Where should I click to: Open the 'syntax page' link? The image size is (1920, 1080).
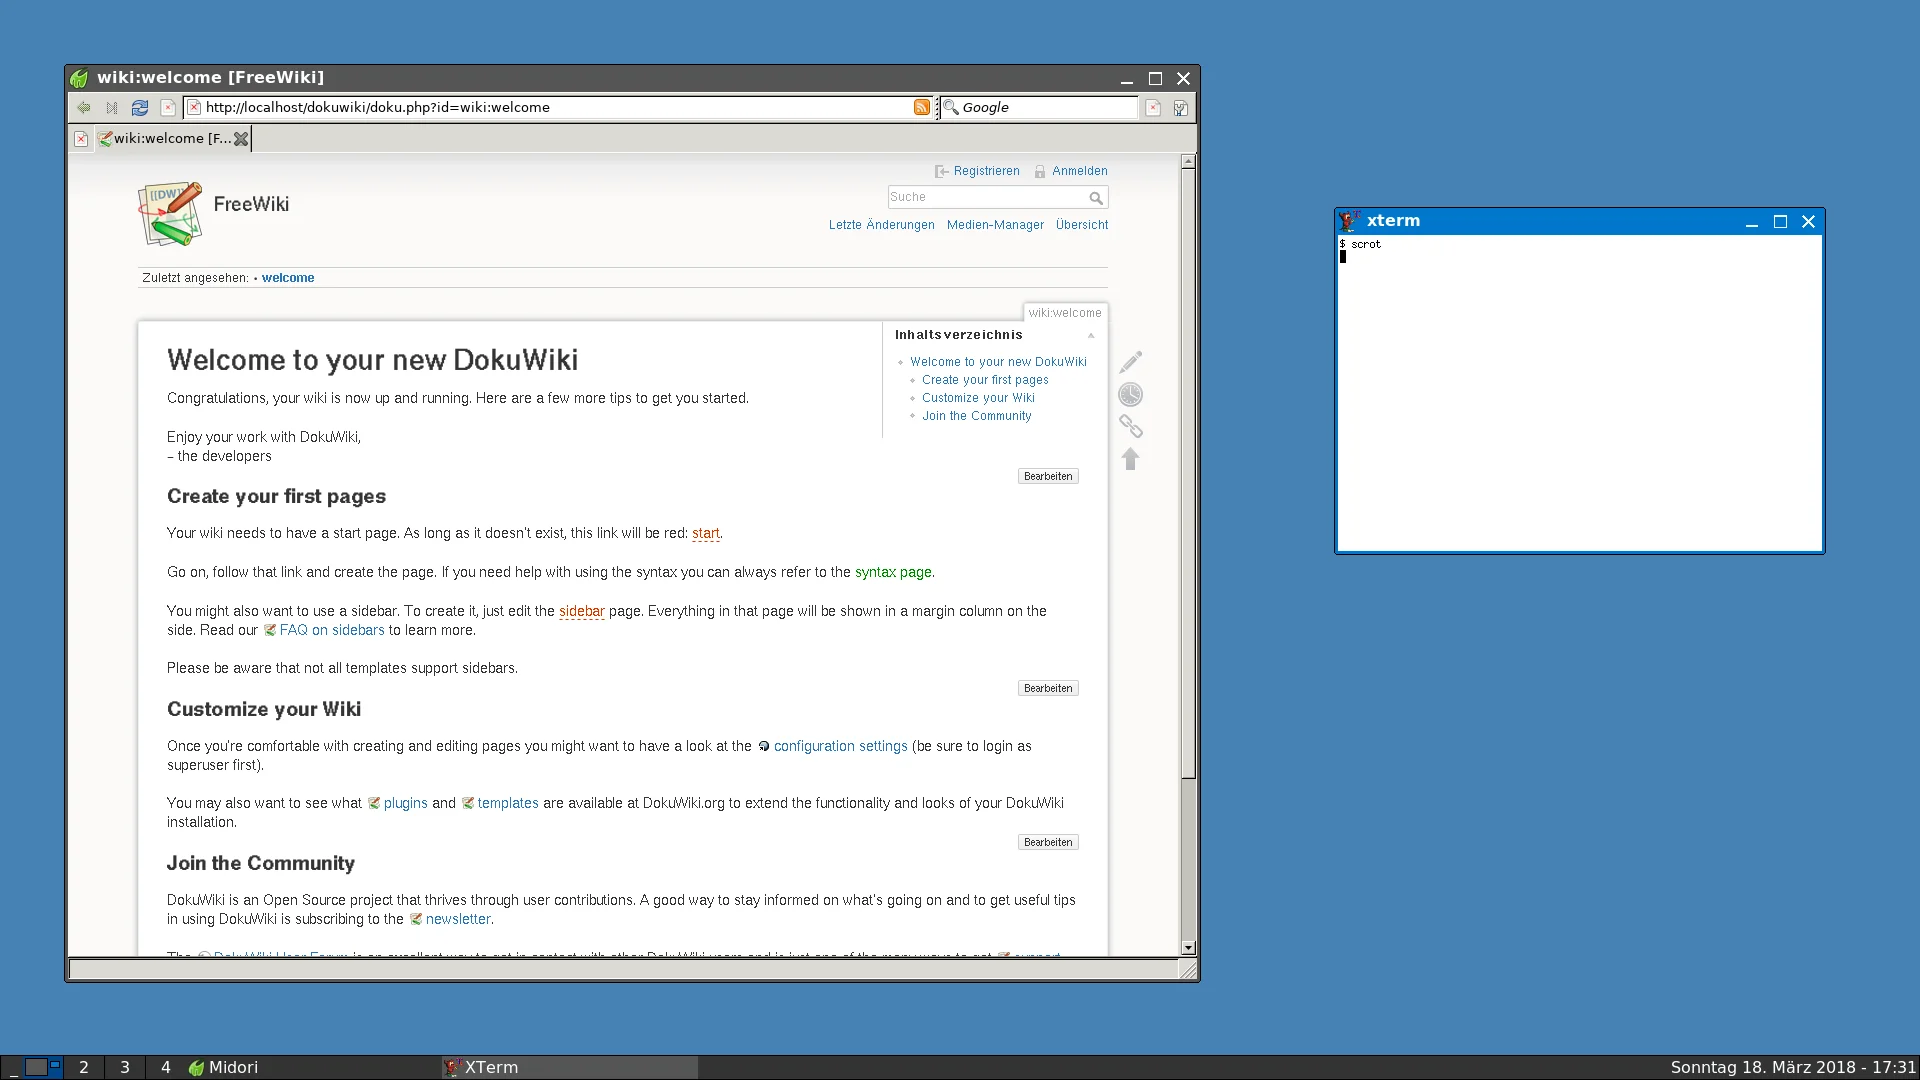click(893, 572)
